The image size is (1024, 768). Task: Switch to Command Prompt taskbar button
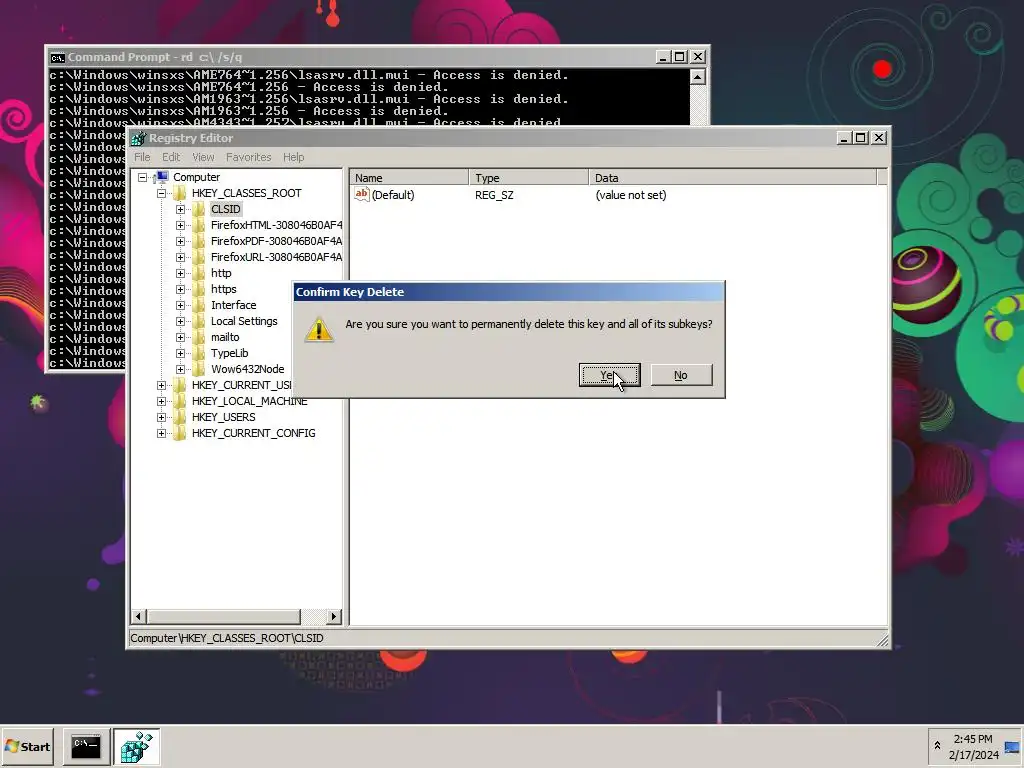(86, 746)
